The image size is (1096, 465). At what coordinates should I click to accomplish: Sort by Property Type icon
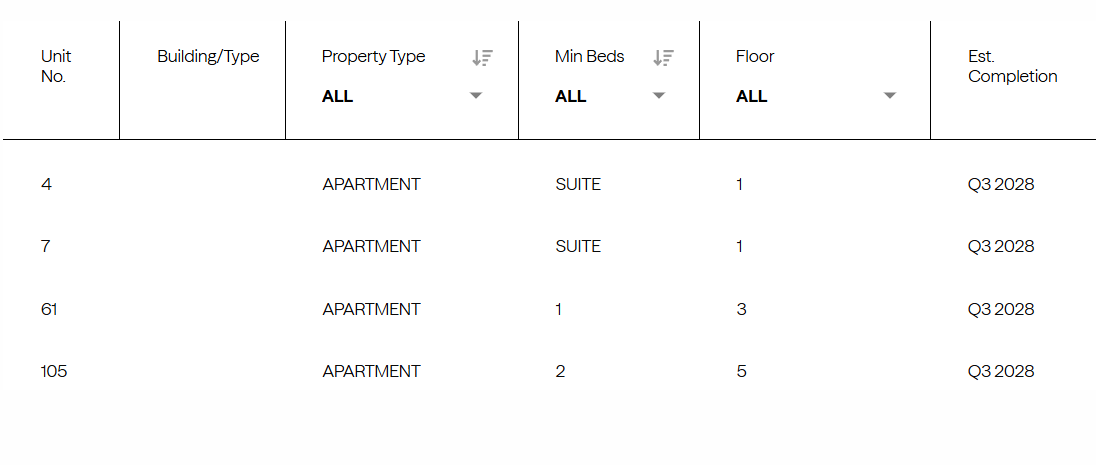483,58
